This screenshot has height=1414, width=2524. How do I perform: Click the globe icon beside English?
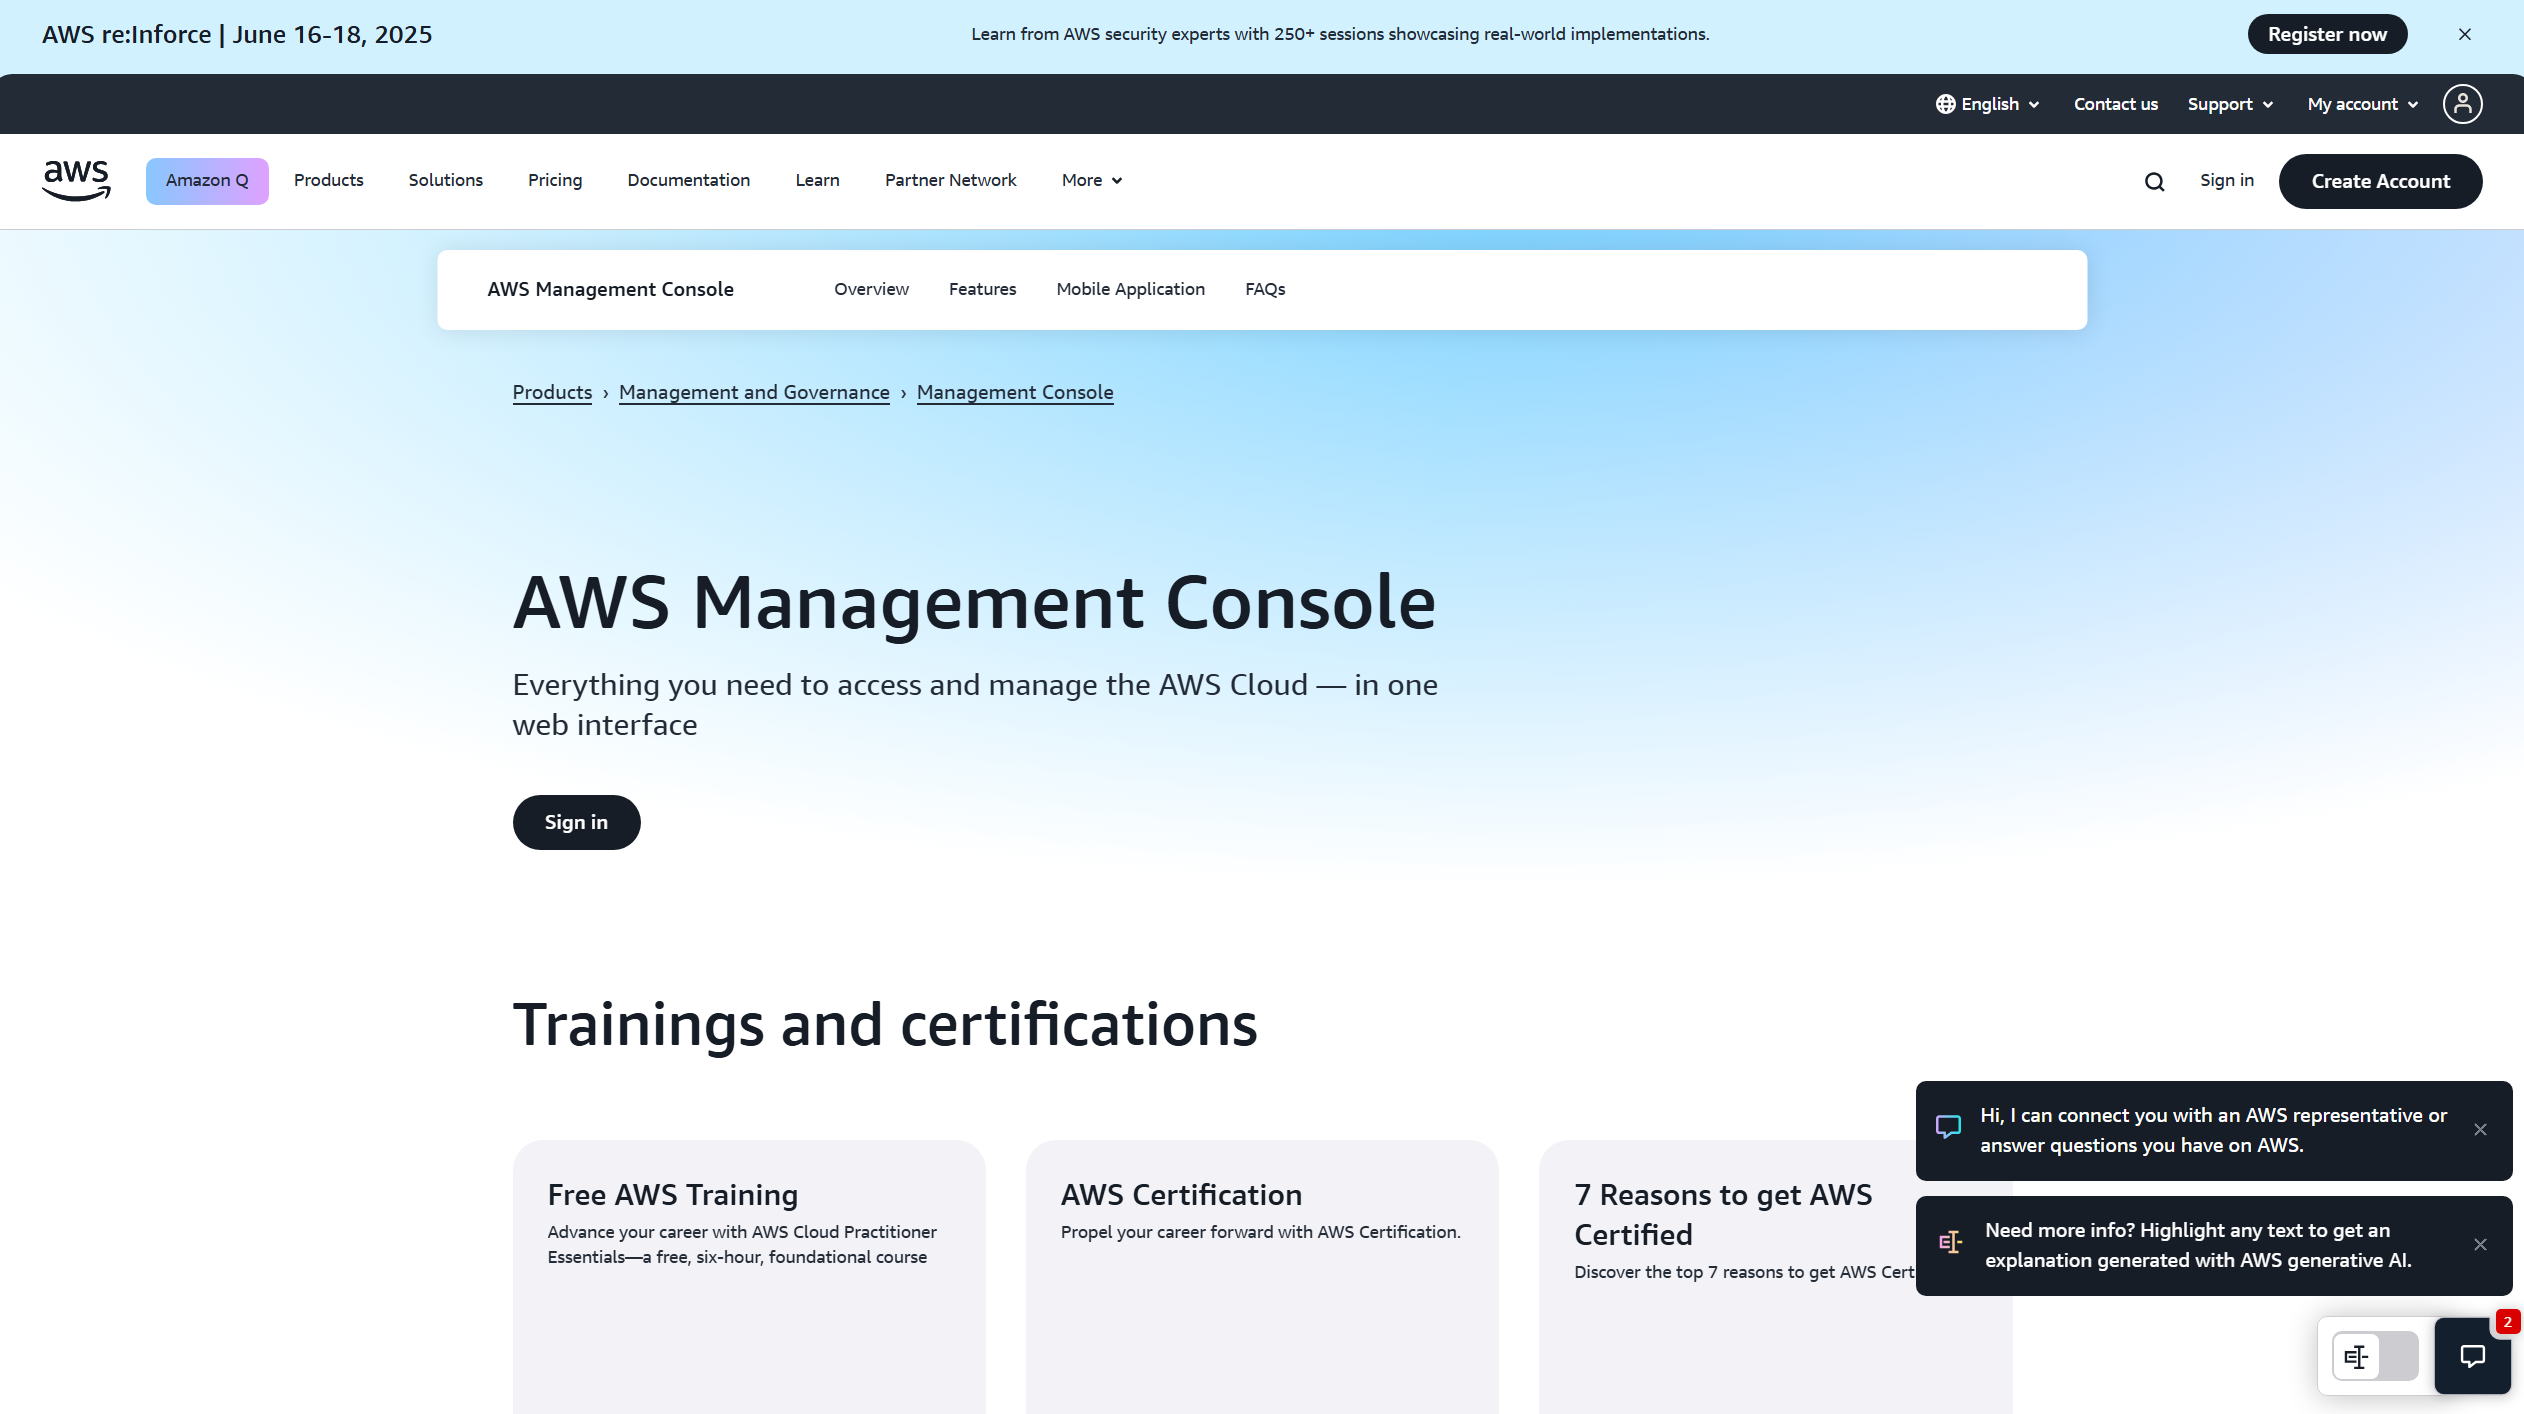(x=1945, y=104)
